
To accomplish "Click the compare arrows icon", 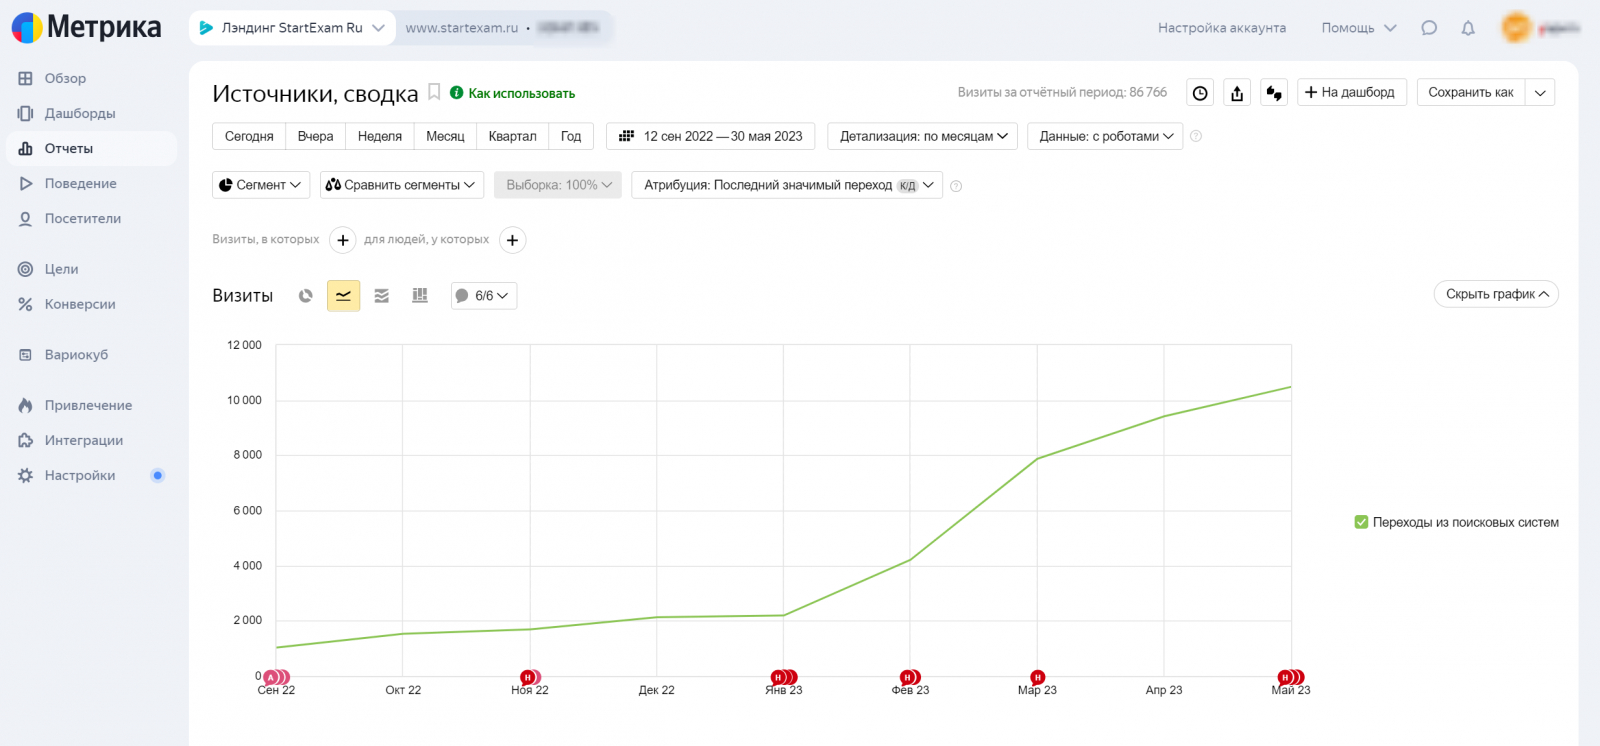I will pyautogui.click(x=1274, y=93).
